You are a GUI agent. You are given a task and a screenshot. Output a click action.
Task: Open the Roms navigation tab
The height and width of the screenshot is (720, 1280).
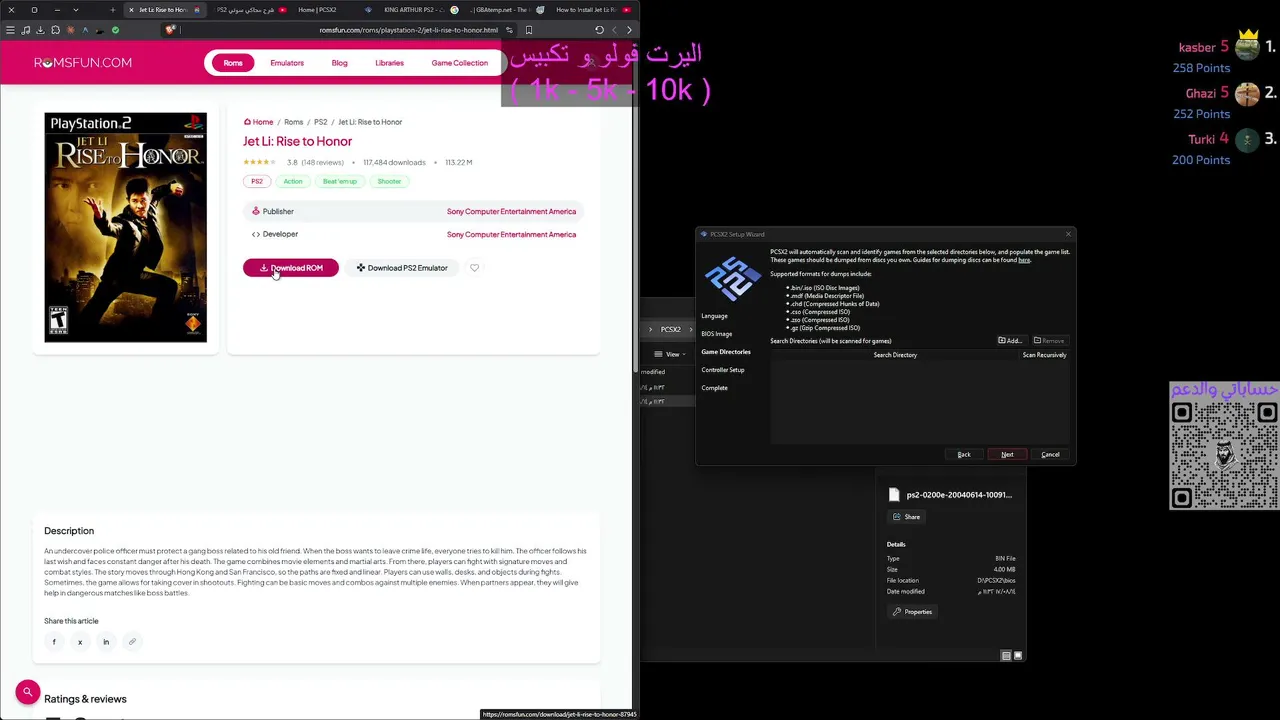click(233, 63)
